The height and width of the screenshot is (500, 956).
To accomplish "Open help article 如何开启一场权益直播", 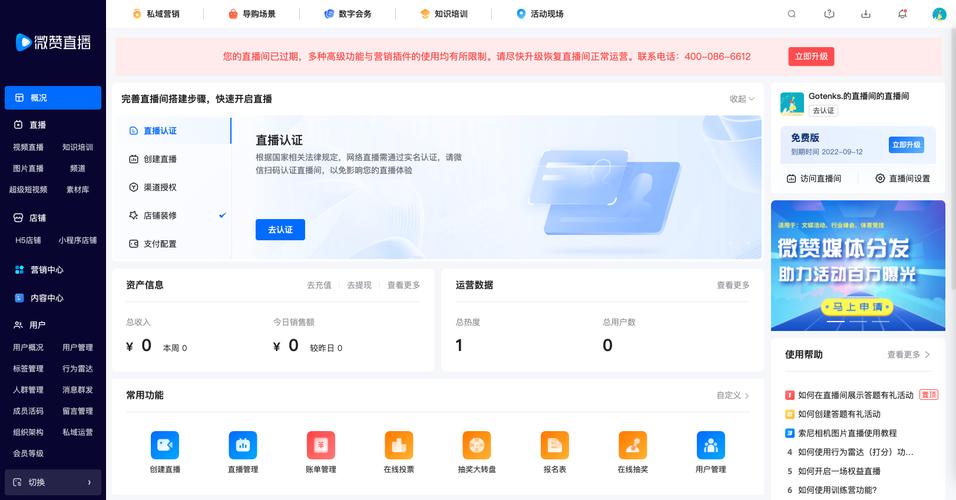I will [839, 471].
